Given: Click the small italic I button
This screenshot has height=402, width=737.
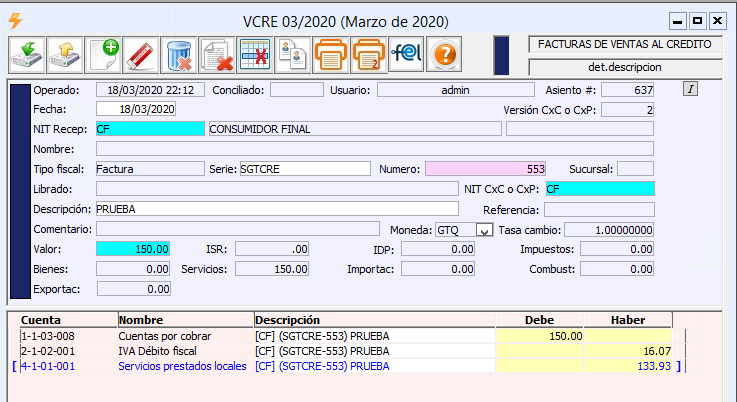Looking at the screenshot, I should [x=690, y=89].
